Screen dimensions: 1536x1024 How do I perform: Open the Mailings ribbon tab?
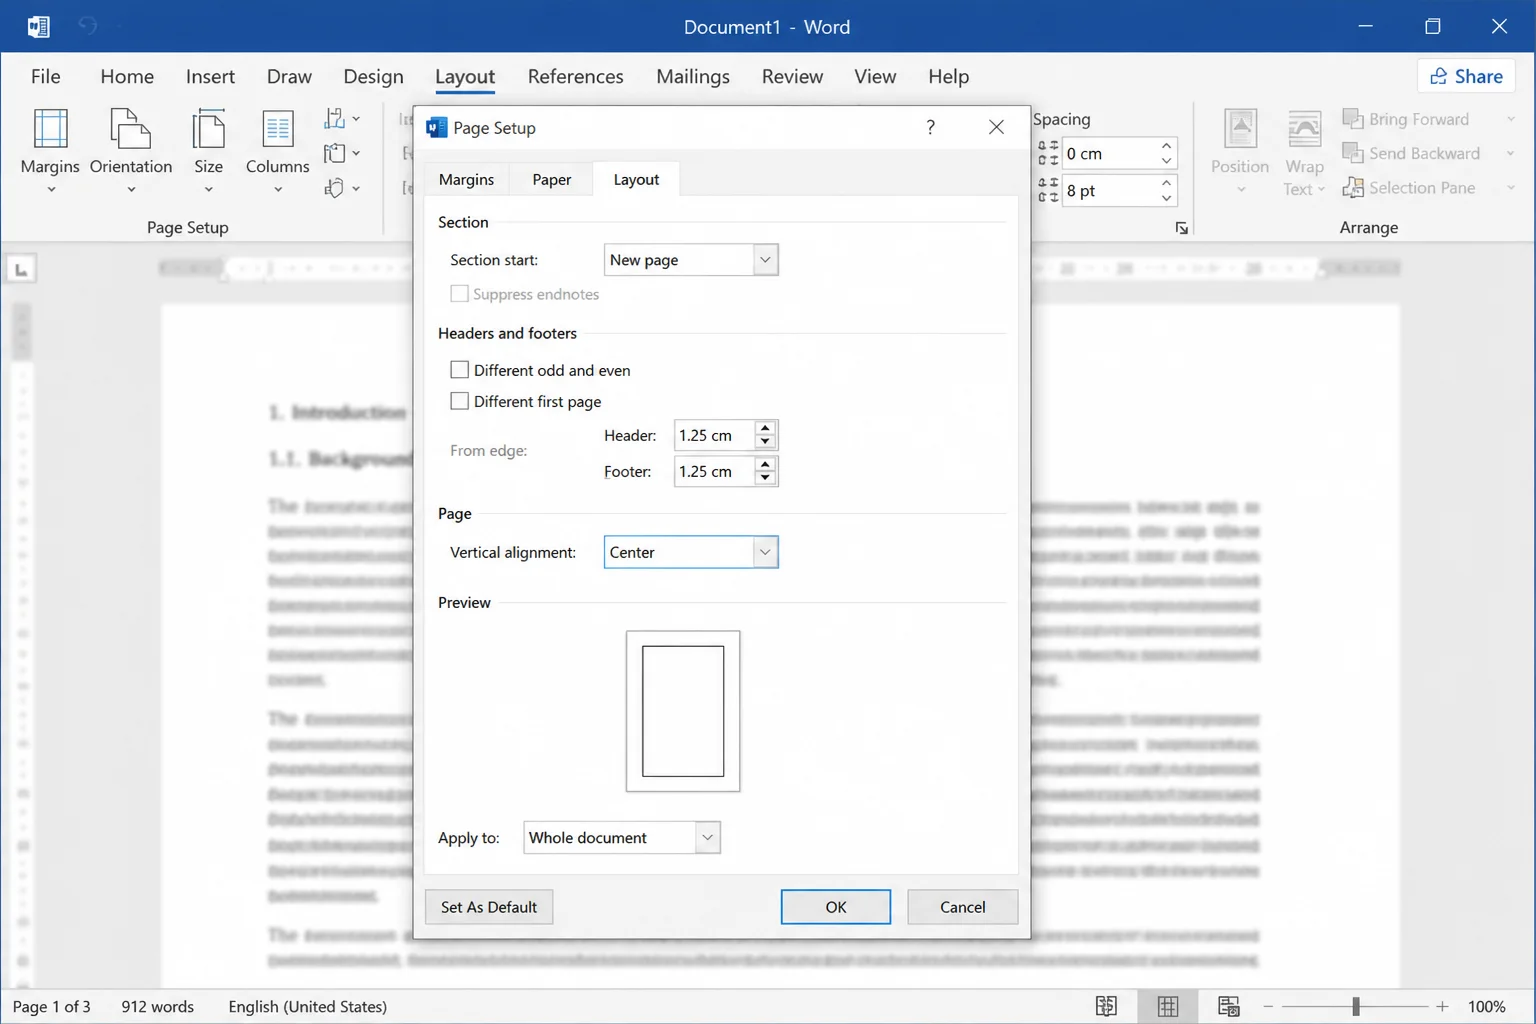[693, 76]
